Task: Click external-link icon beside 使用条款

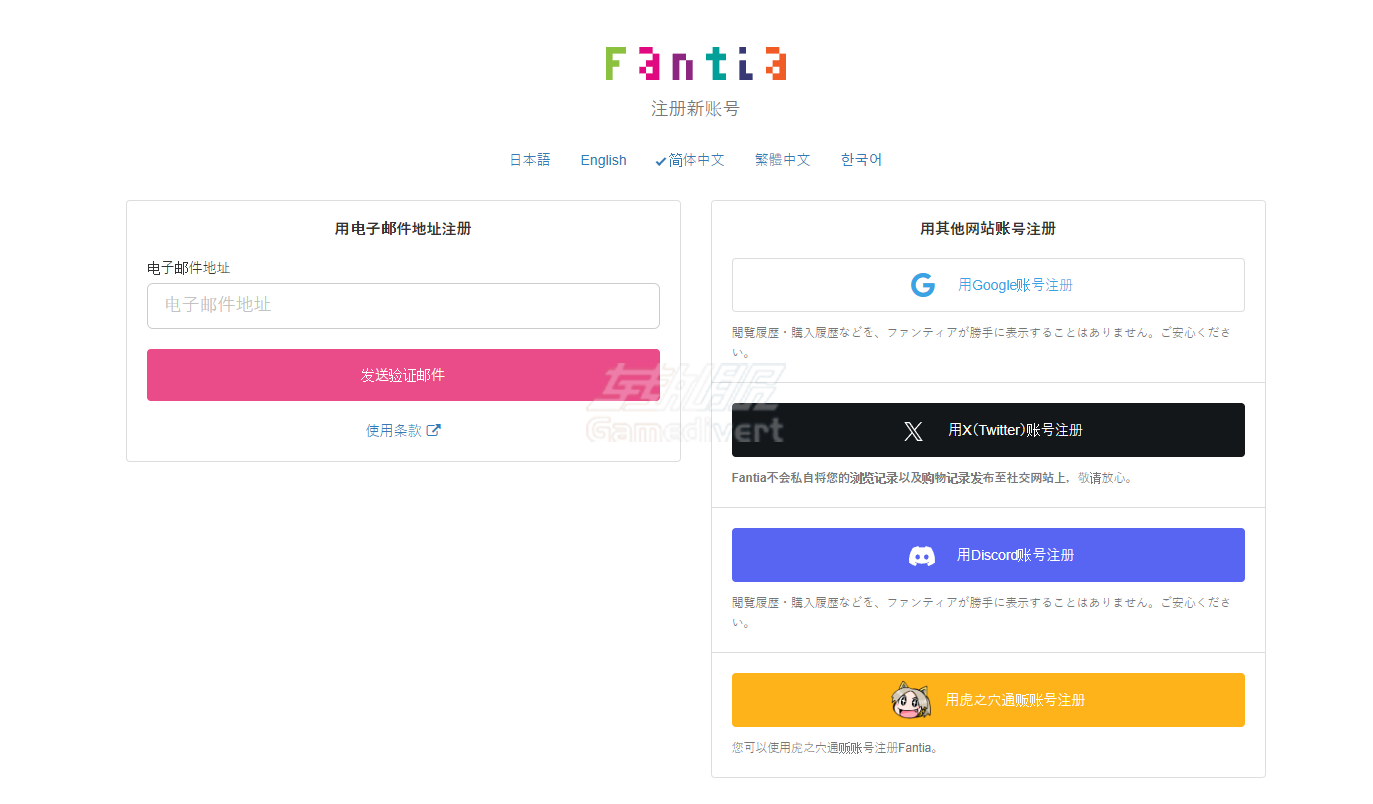Action: point(434,430)
